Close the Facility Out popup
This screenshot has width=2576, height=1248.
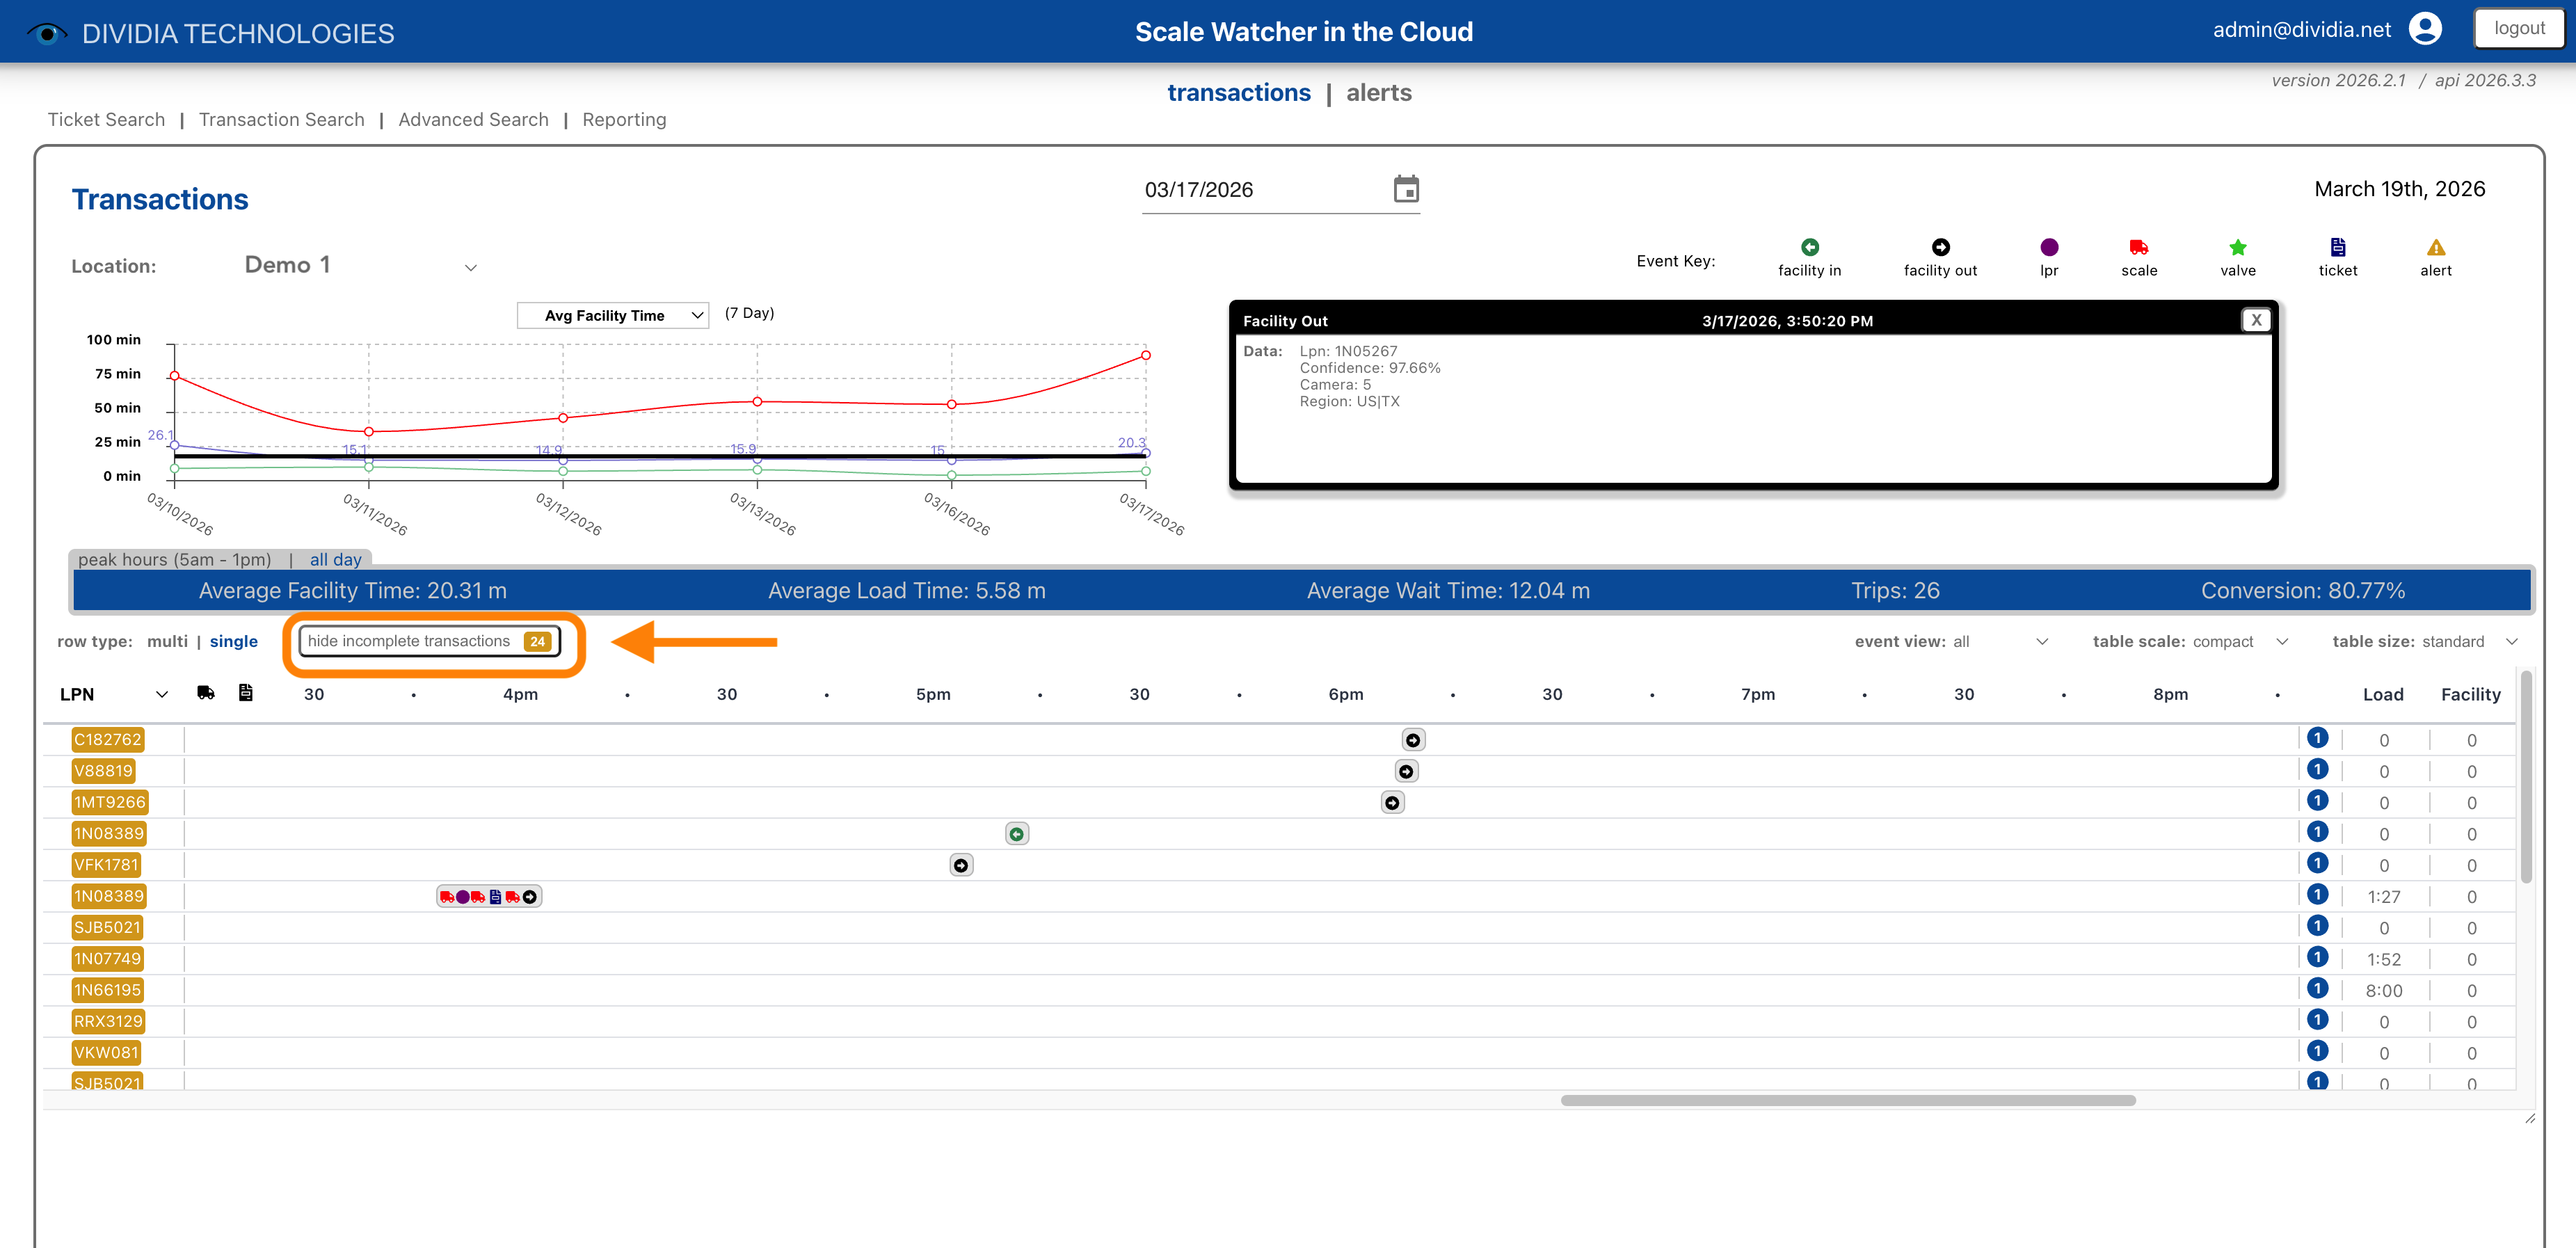(x=2255, y=320)
